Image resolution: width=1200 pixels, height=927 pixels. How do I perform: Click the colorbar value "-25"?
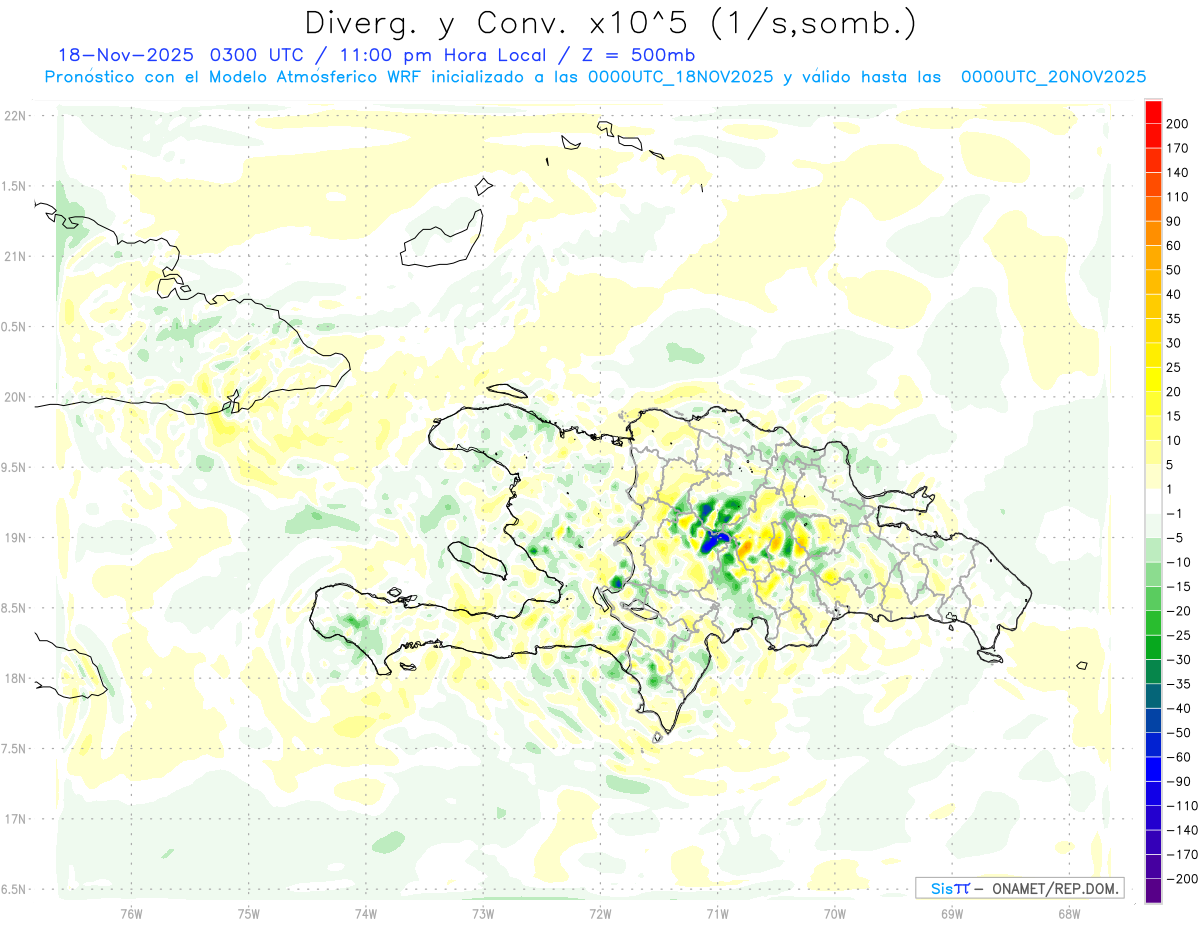[x=1178, y=635]
